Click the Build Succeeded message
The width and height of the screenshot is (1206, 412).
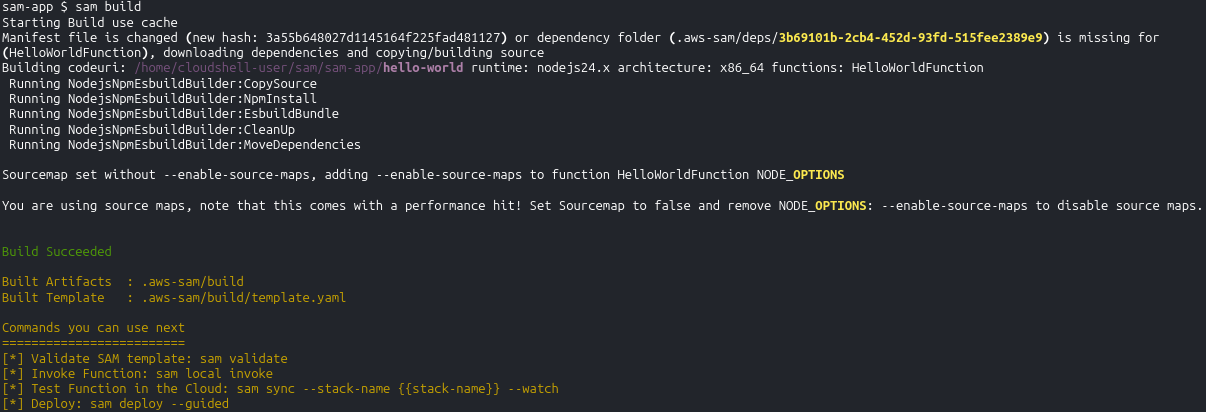tap(57, 252)
